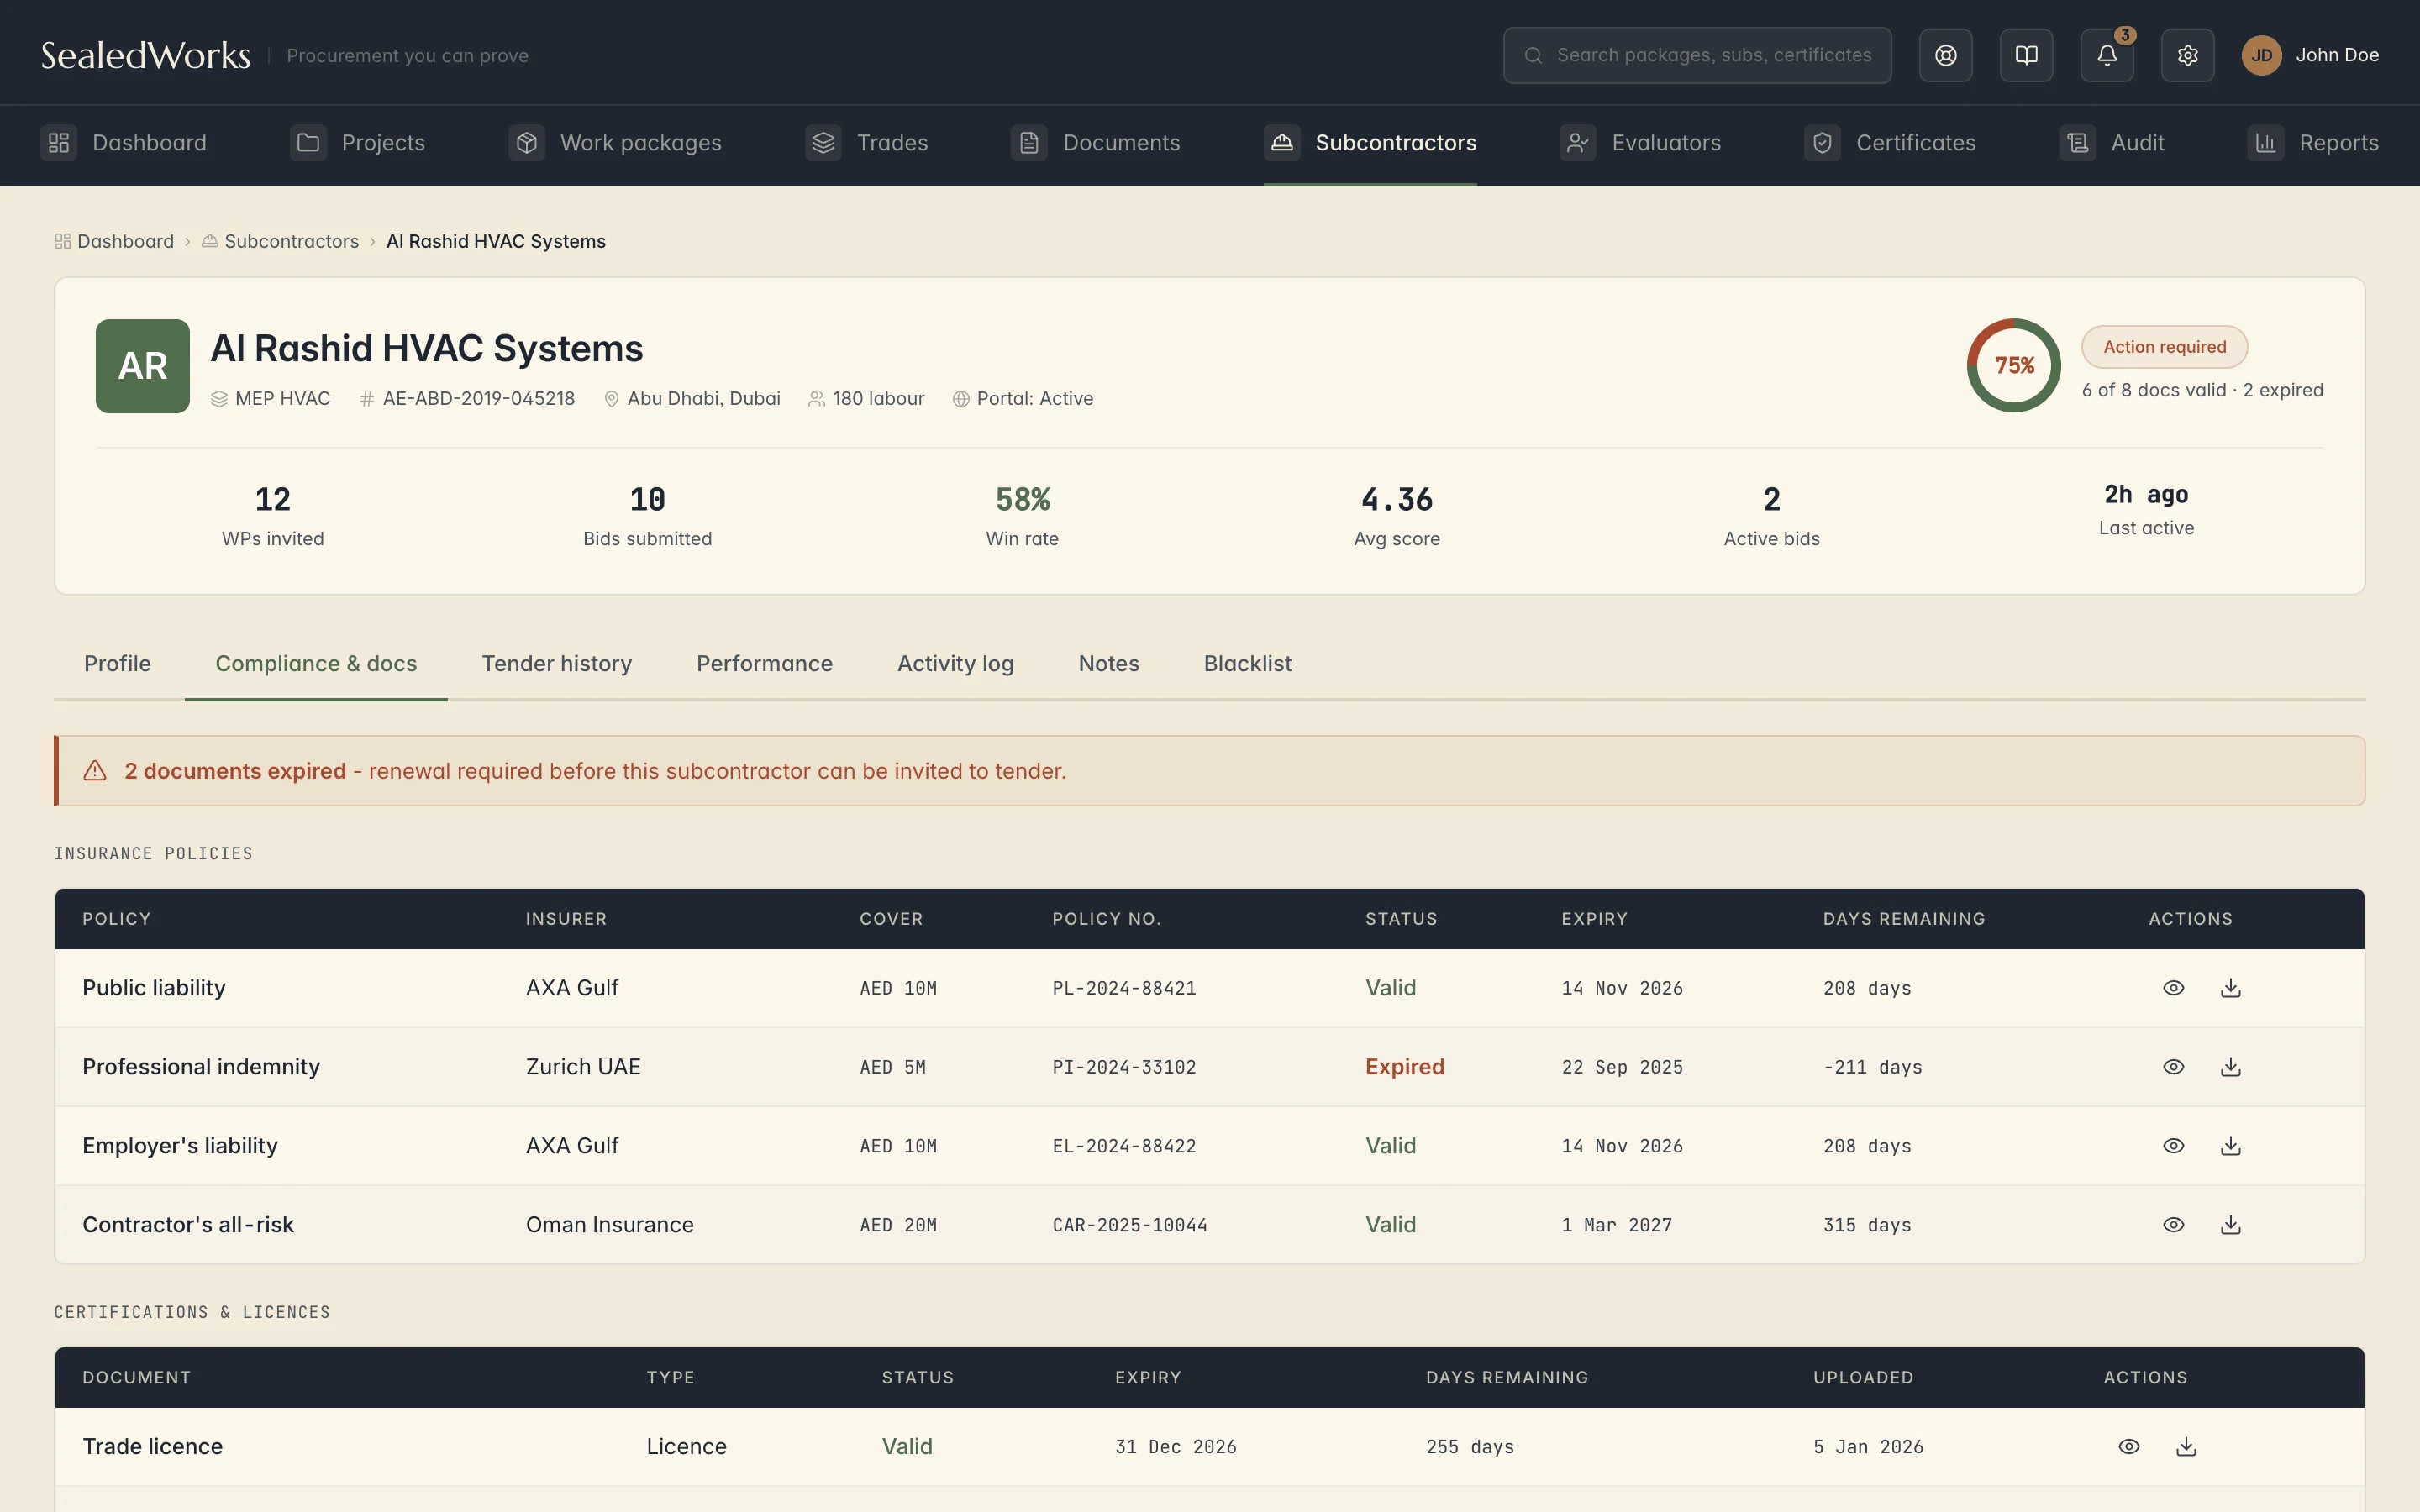
Task: Open the Work packages nav item
Action: click(x=615, y=143)
